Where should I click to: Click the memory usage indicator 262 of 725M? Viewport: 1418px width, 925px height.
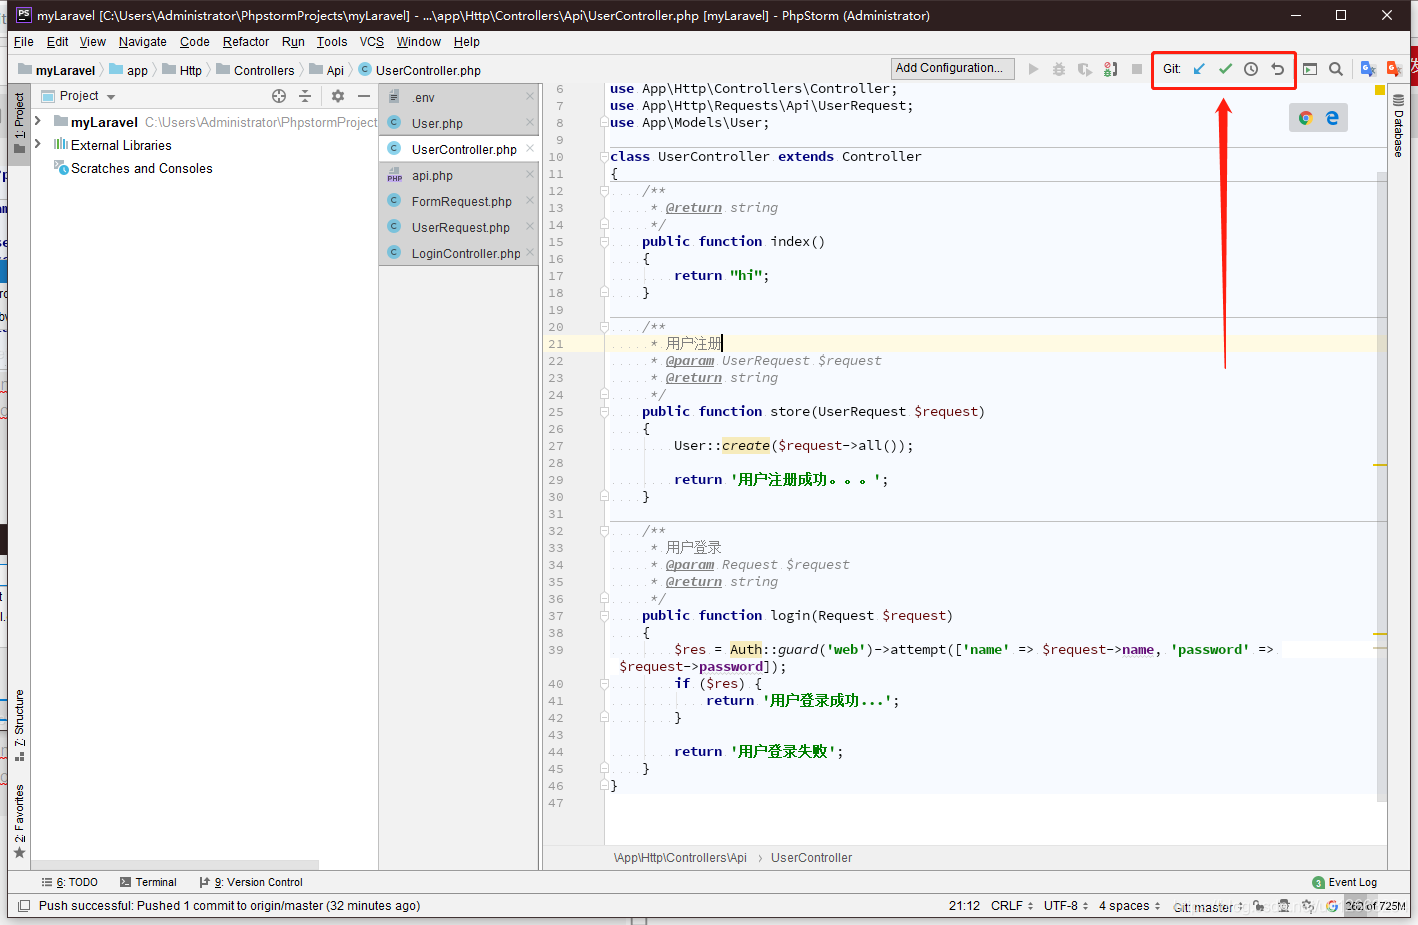1376,906
